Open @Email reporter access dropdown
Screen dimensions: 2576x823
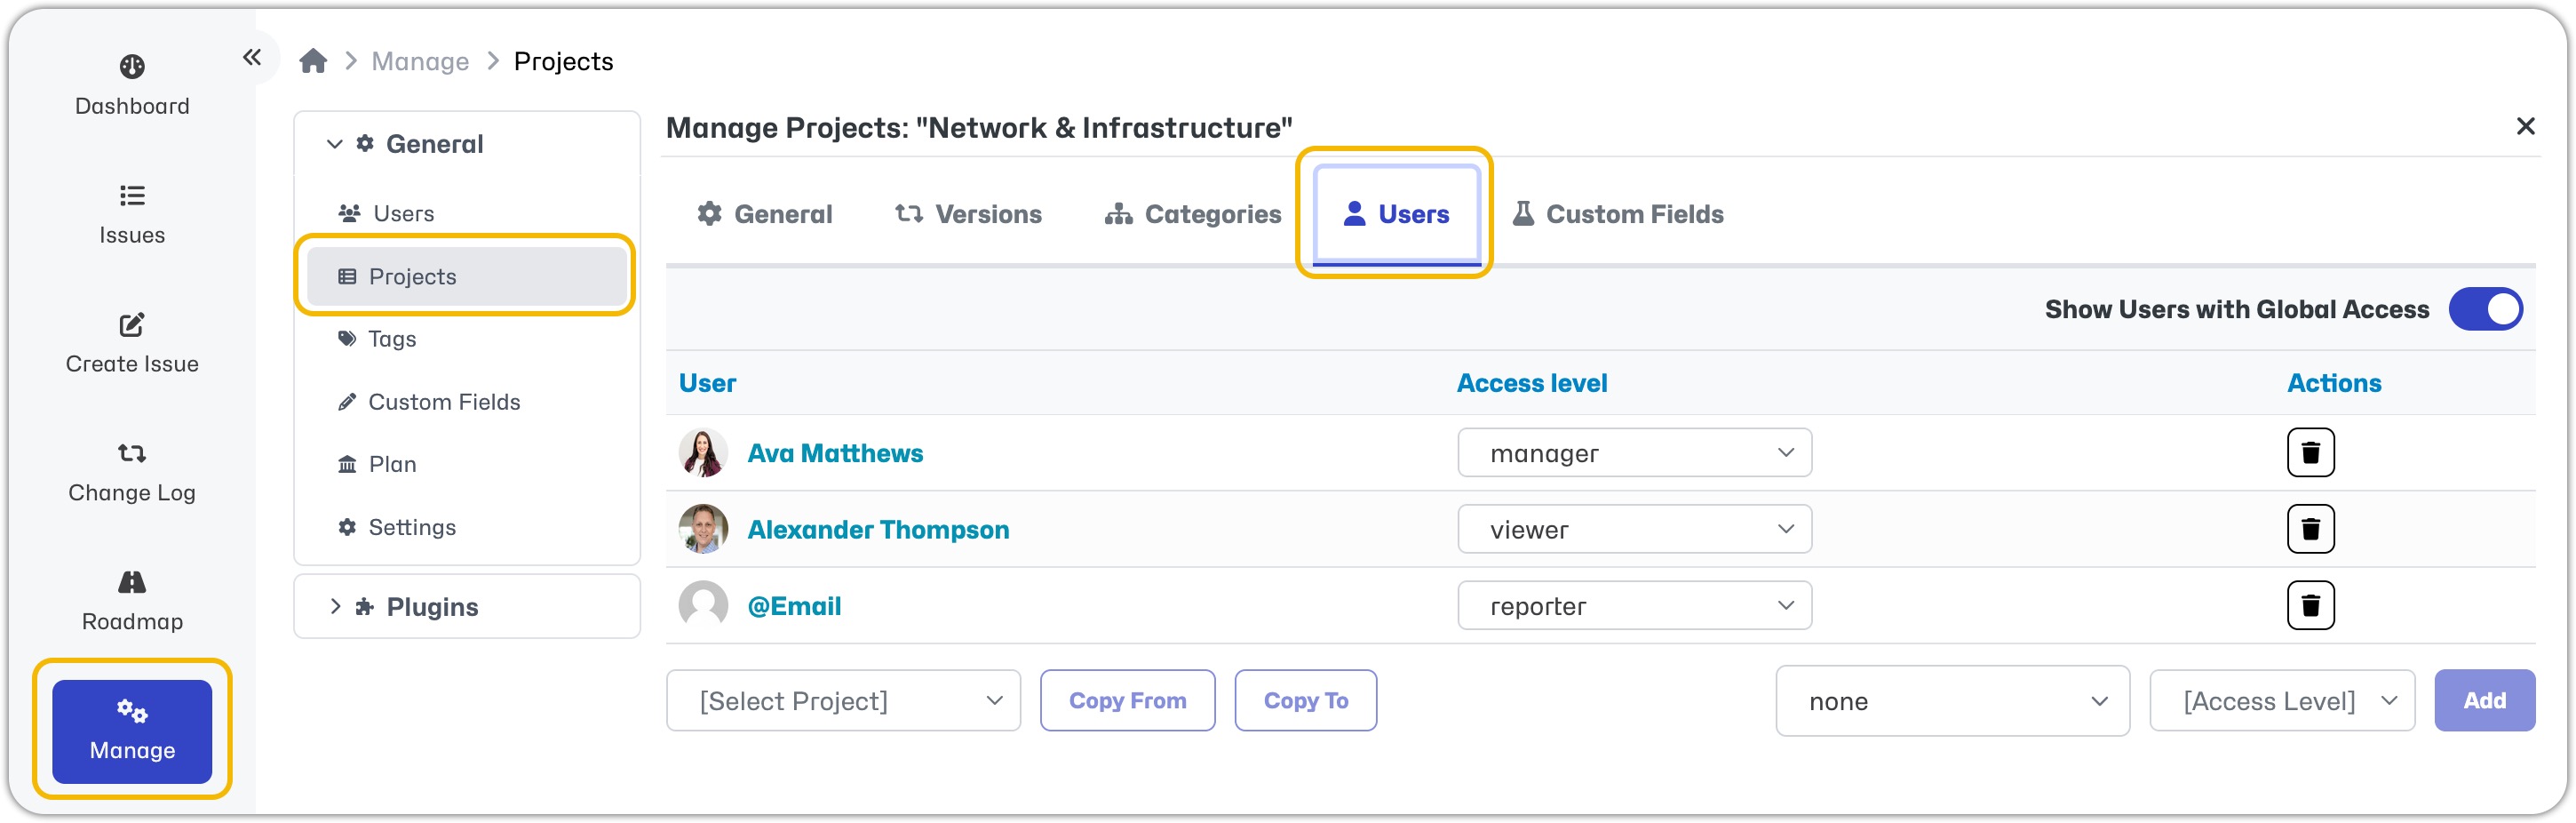(x=1634, y=606)
